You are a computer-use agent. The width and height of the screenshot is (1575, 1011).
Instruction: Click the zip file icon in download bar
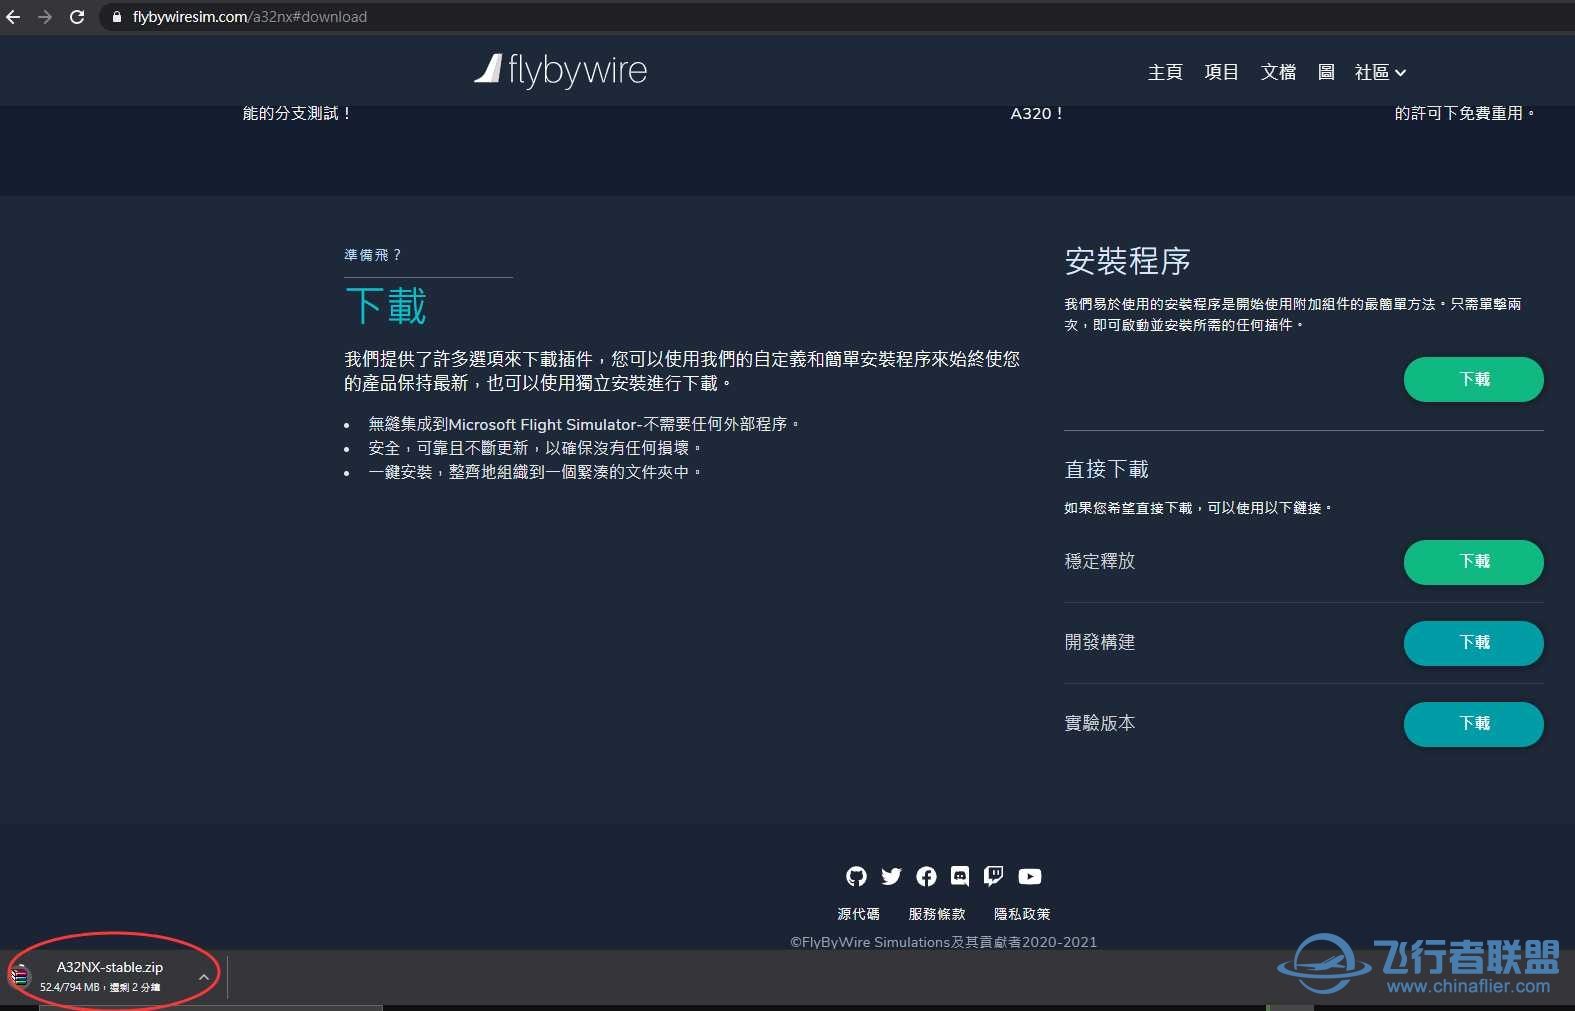[19, 976]
